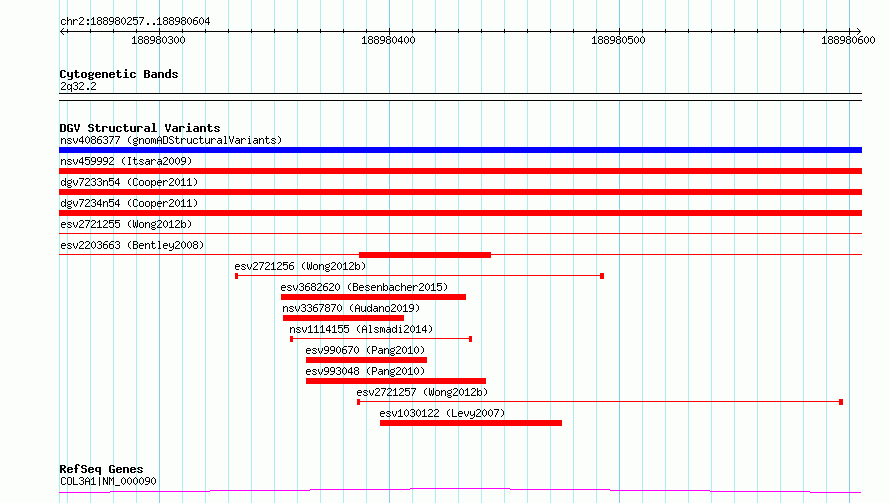890x503 pixels.
Task: Click the esv1030122 (Levy2007) label
Action: coord(442,413)
